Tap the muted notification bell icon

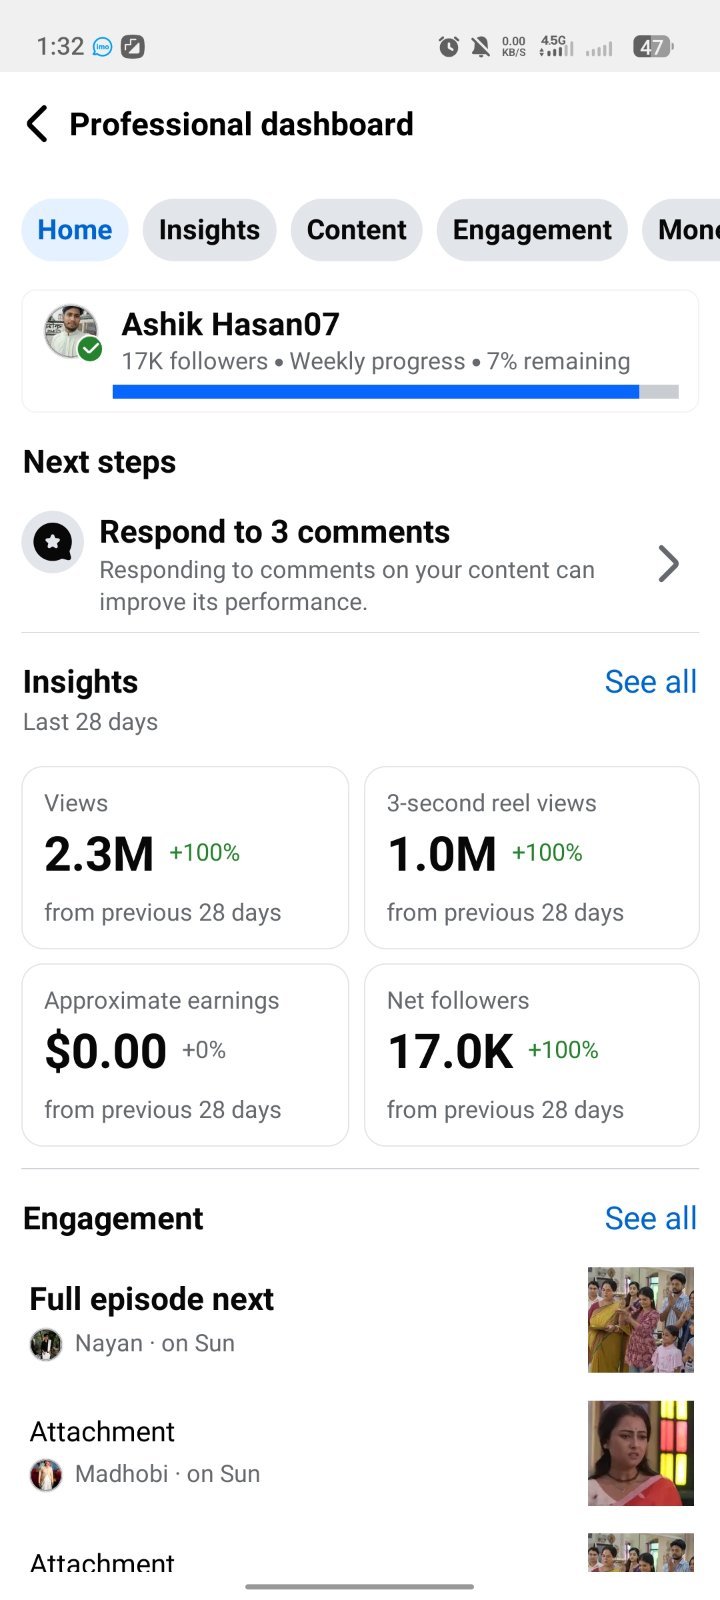pyautogui.click(x=480, y=46)
